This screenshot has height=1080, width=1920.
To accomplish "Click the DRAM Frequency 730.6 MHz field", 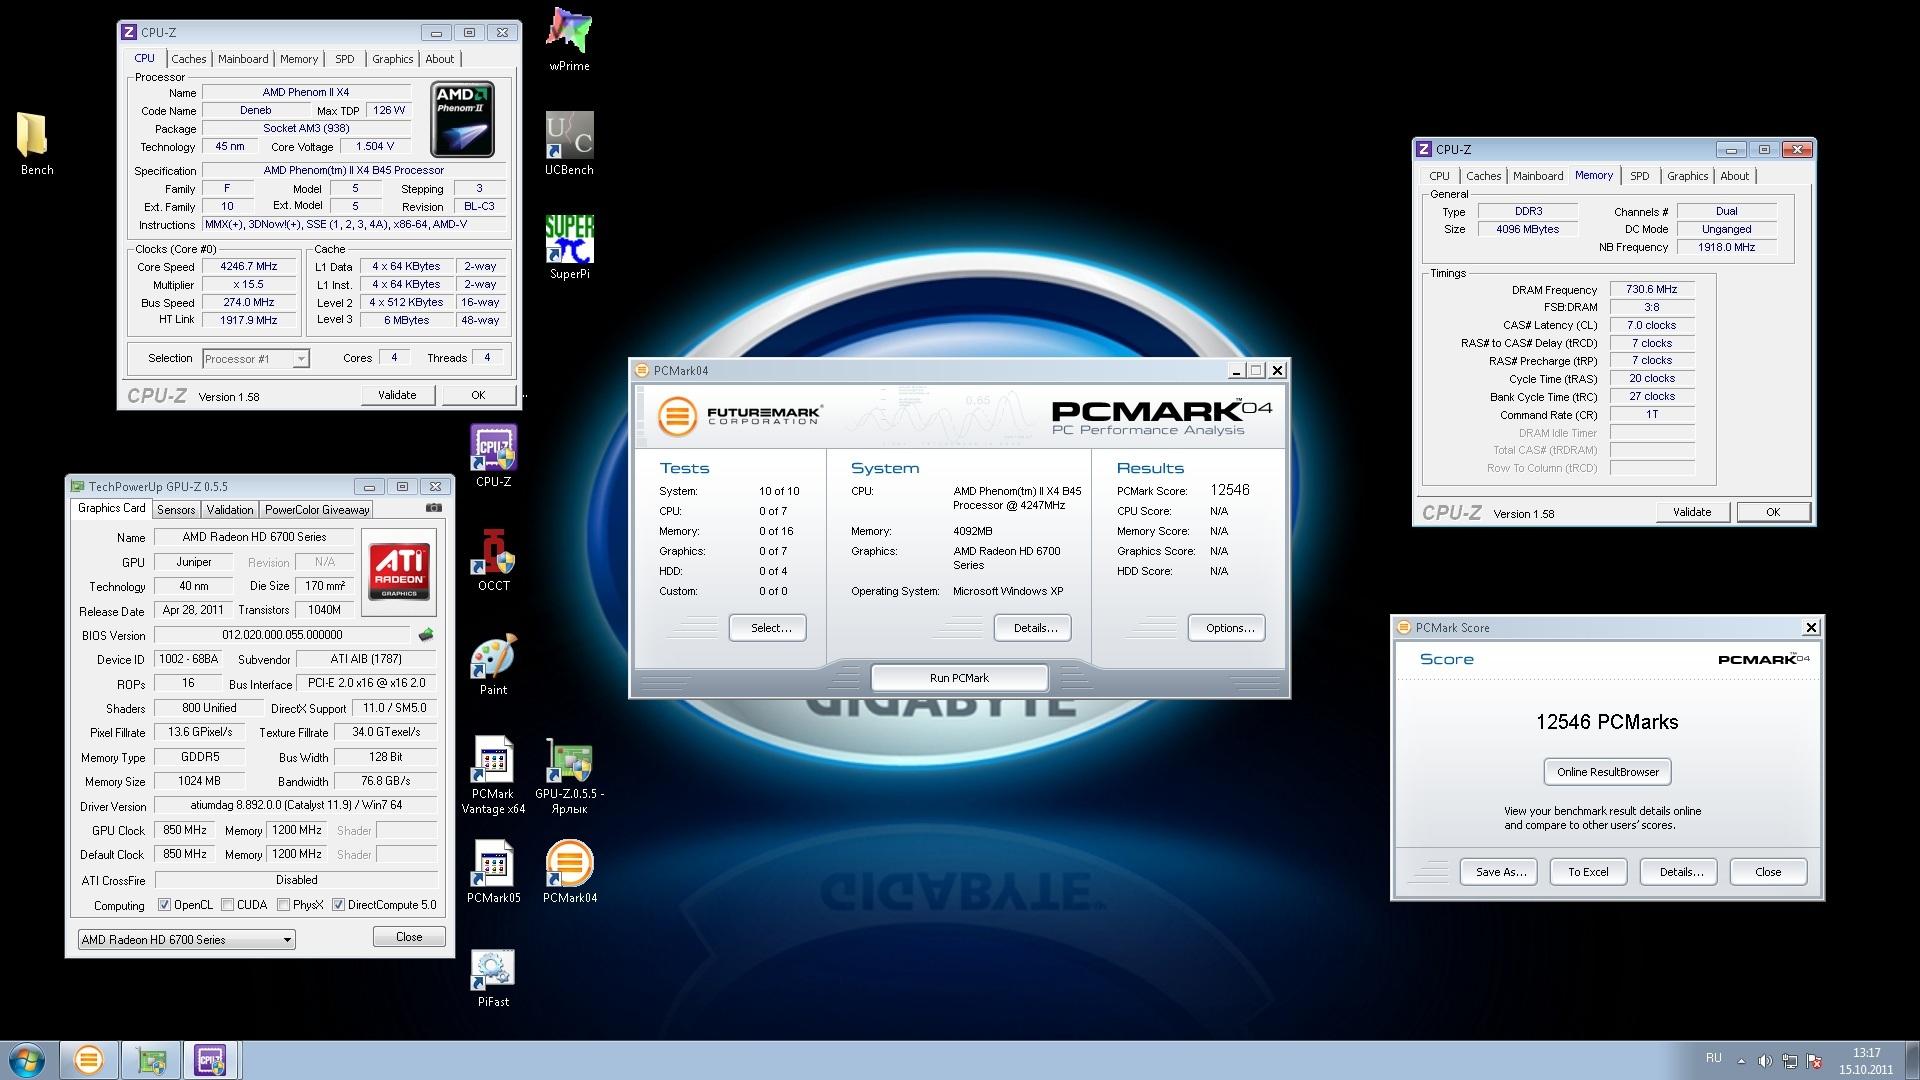I will click(1652, 289).
